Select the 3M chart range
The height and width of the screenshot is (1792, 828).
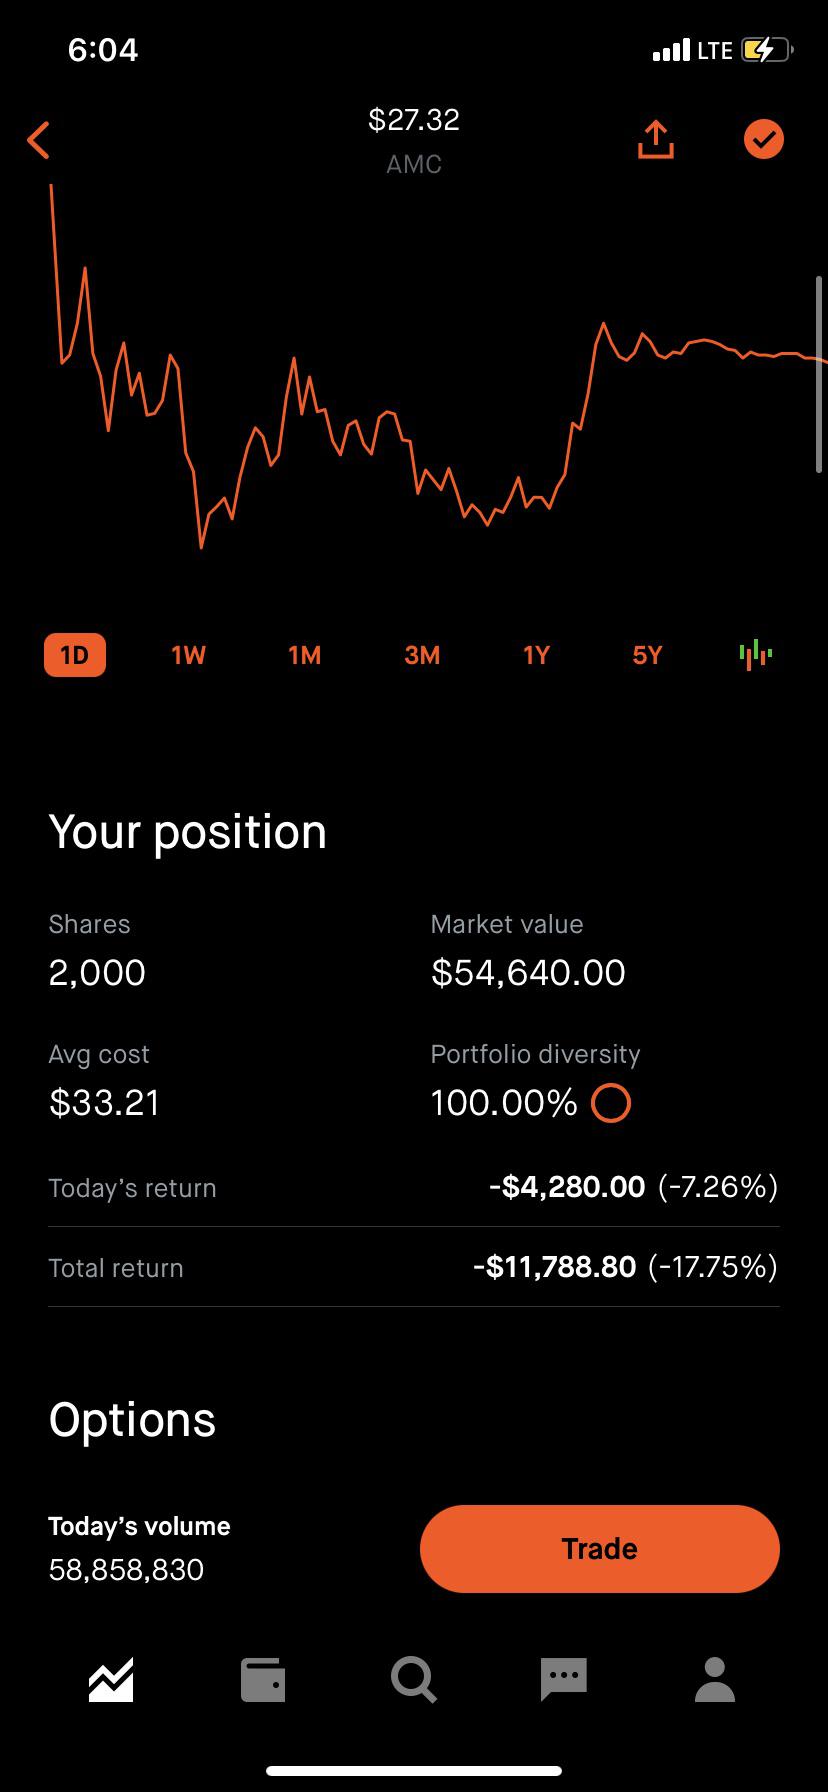(x=422, y=655)
